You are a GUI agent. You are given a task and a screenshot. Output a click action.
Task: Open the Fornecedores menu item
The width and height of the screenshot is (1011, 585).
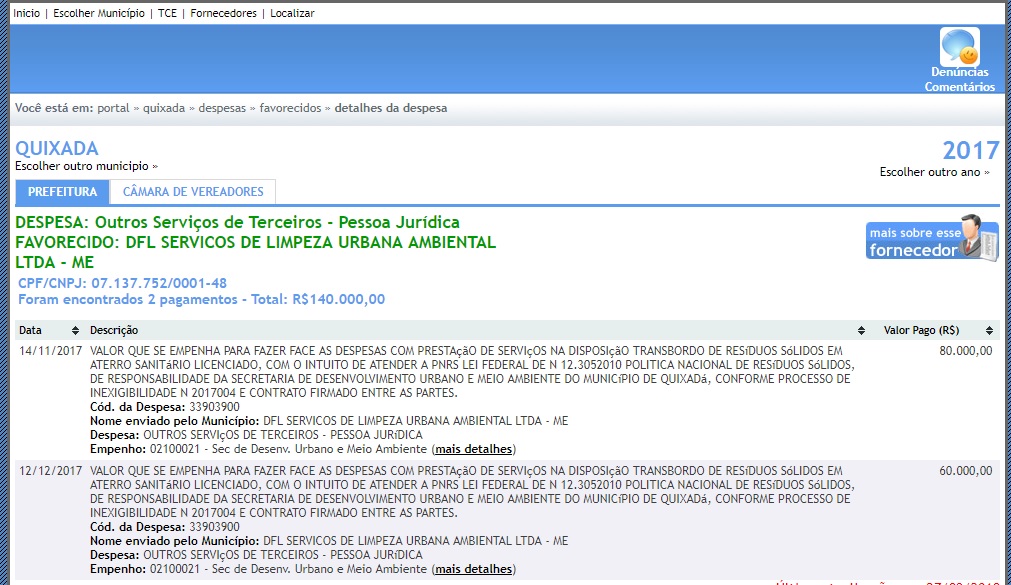pyautogui.click(x=223, y=13)
